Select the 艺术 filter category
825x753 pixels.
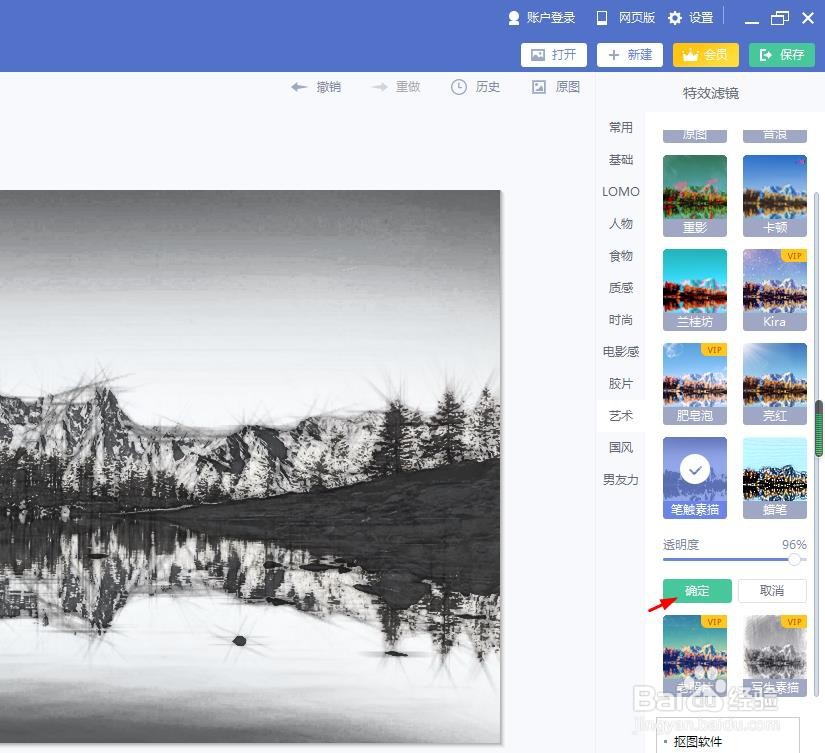pyautogui.click(x=621, y=416)
